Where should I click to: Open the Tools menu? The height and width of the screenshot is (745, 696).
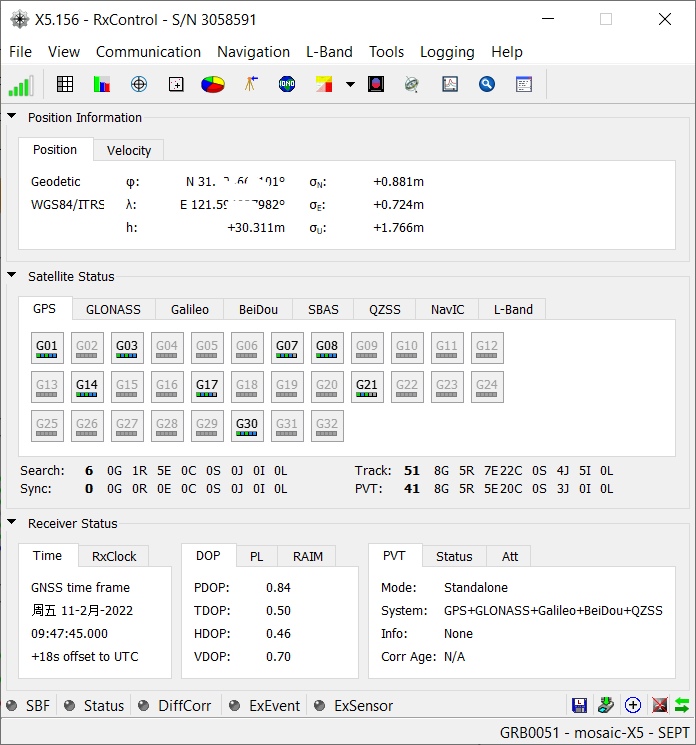tap(386, 52)
